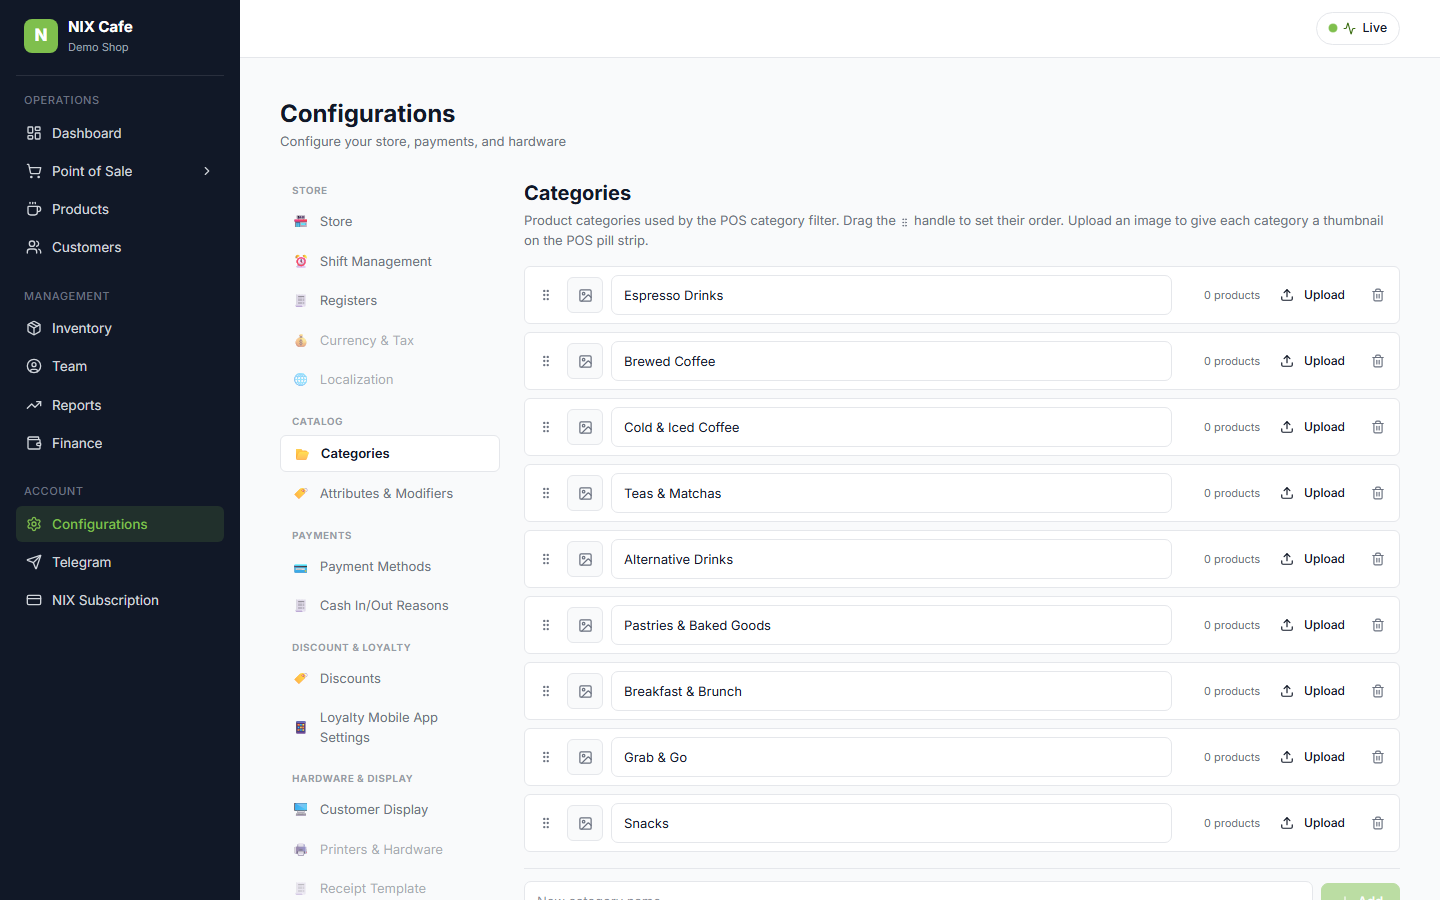Click Upload for Espresso Drinks

point(1313,295)
